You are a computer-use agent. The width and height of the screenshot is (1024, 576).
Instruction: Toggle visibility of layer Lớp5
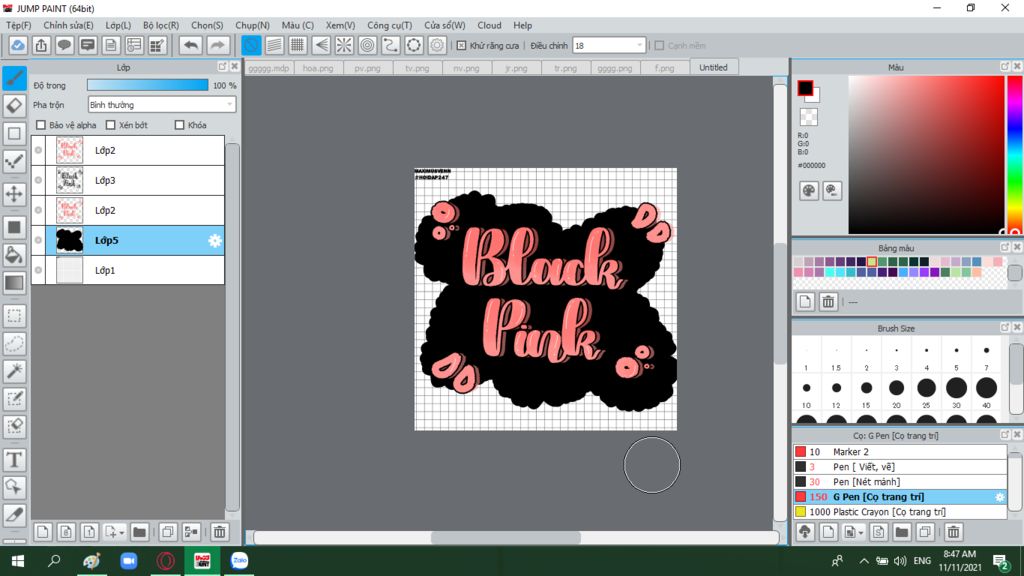click(39, 240)
